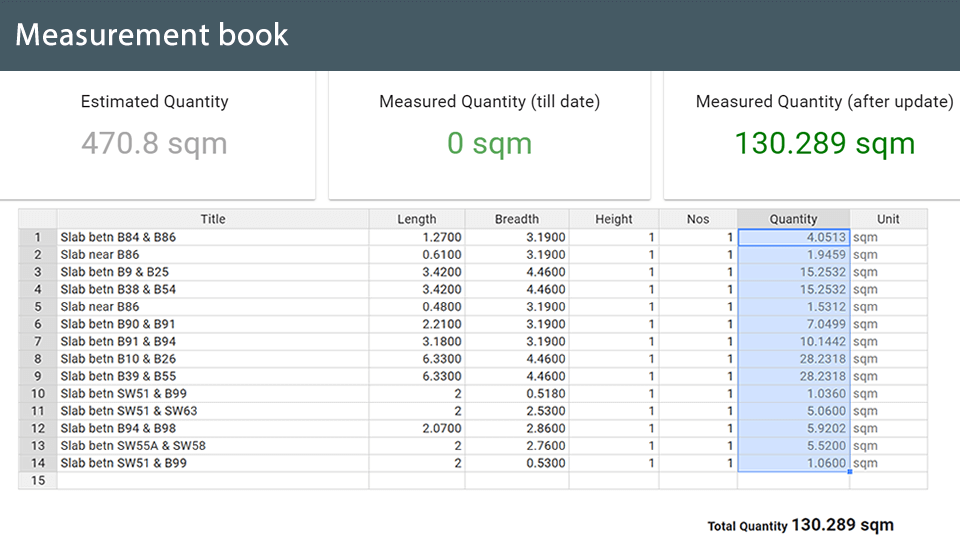Click the 'Slab betn B9 & B25' title cell
960x540 pixels.
pyautogui.click(x=213, y=272)
